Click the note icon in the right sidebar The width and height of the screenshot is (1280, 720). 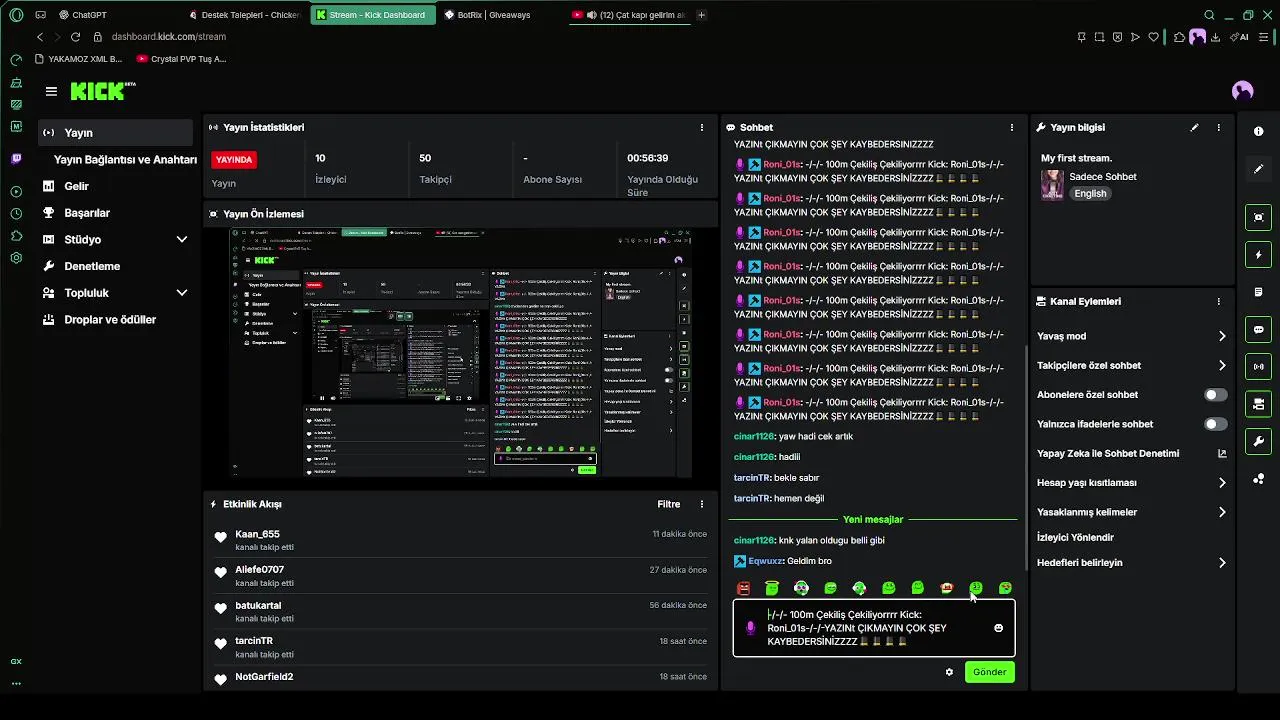coord(1258,292)
